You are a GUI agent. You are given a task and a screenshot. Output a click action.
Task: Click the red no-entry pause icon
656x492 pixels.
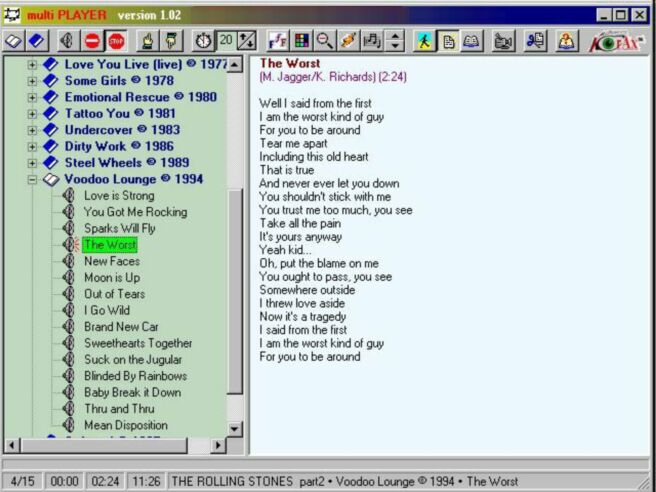coord(92,41)
